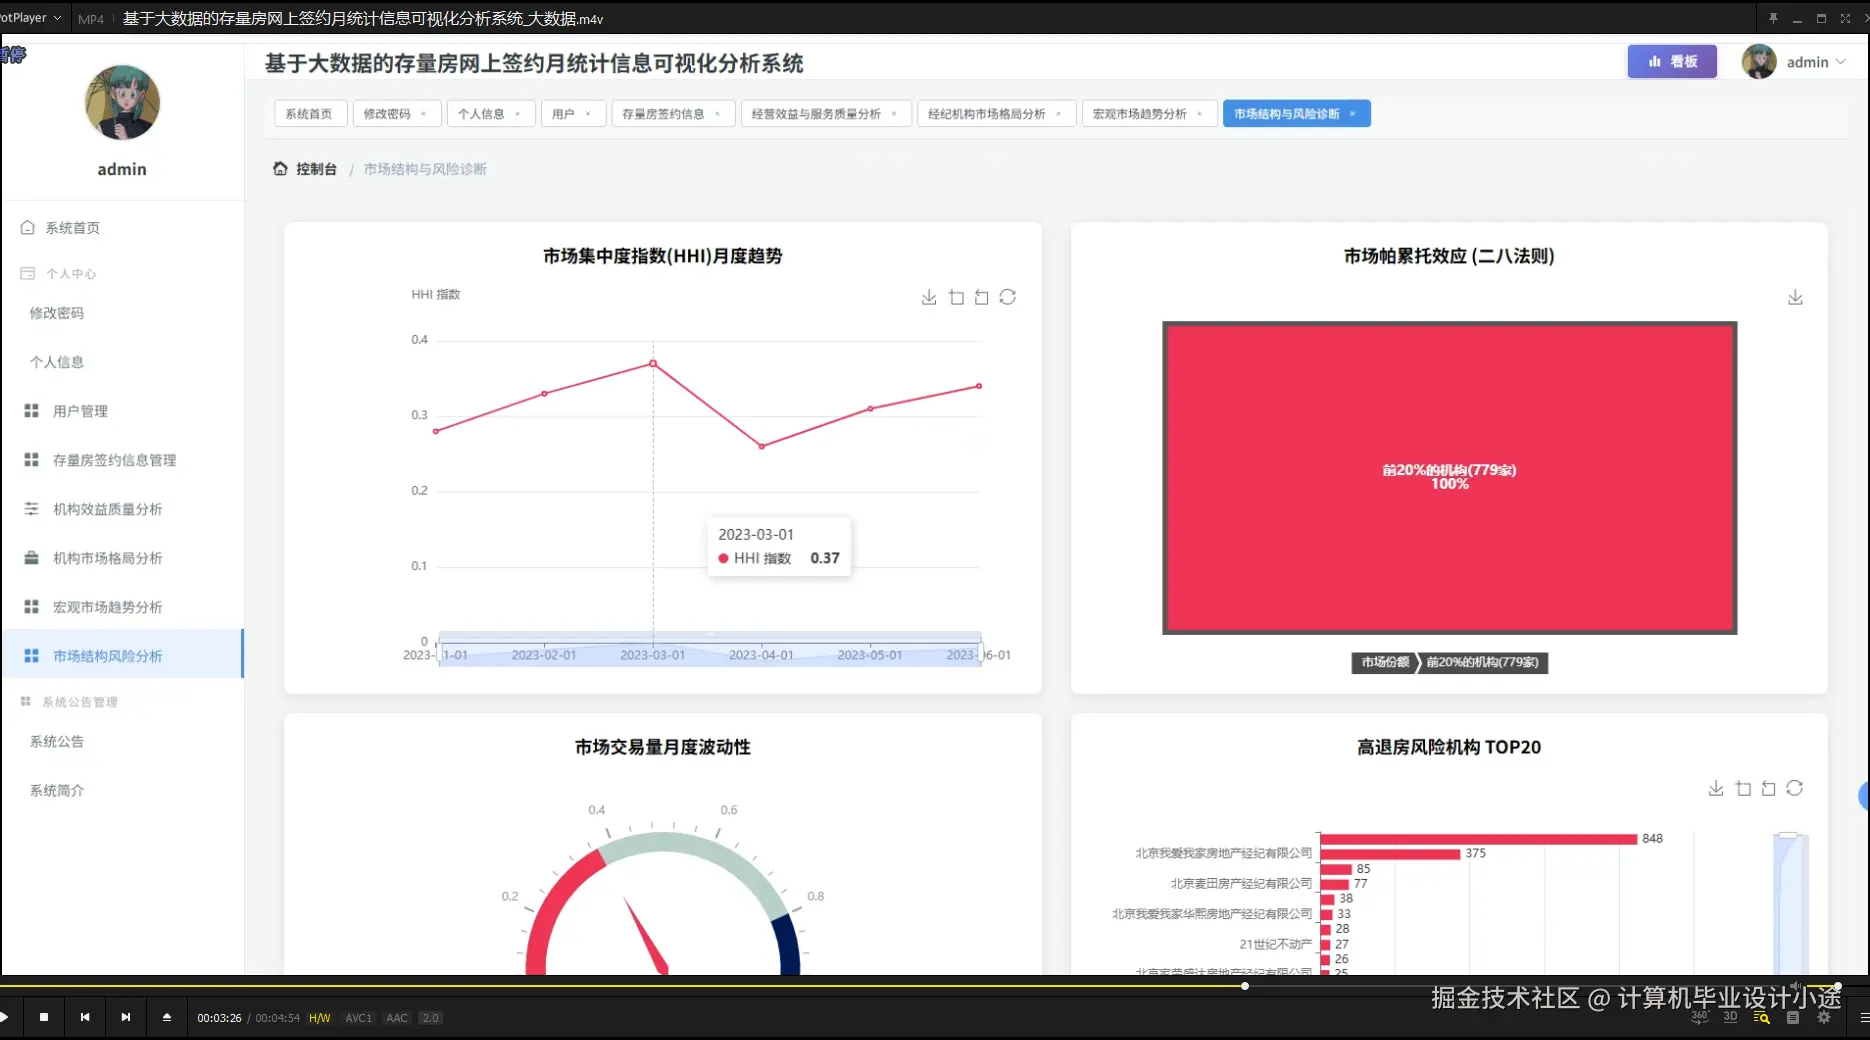Toggle H/W hardware acceleration indicator
The image size is (1870, 1040).
(x=320, y=1018)
